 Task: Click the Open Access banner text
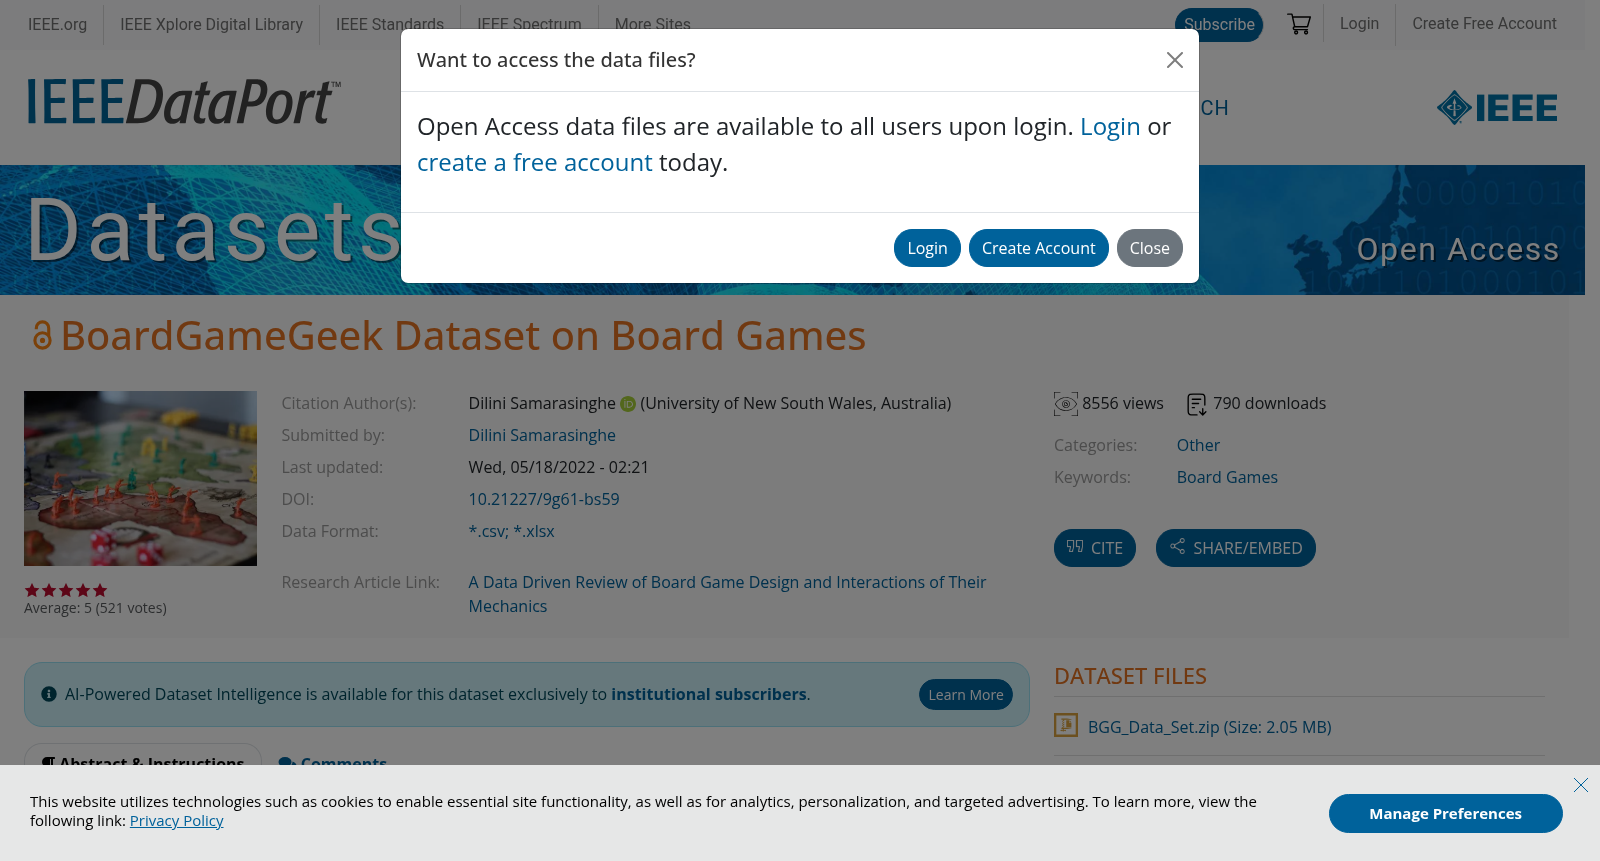[1458, 249]
